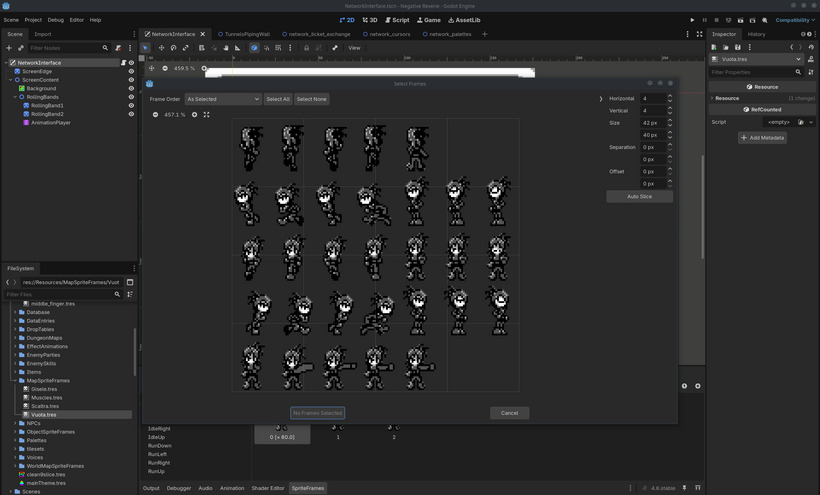Open the Script property dropdown arrow
820x495 pixels.
tap(811, 122)
